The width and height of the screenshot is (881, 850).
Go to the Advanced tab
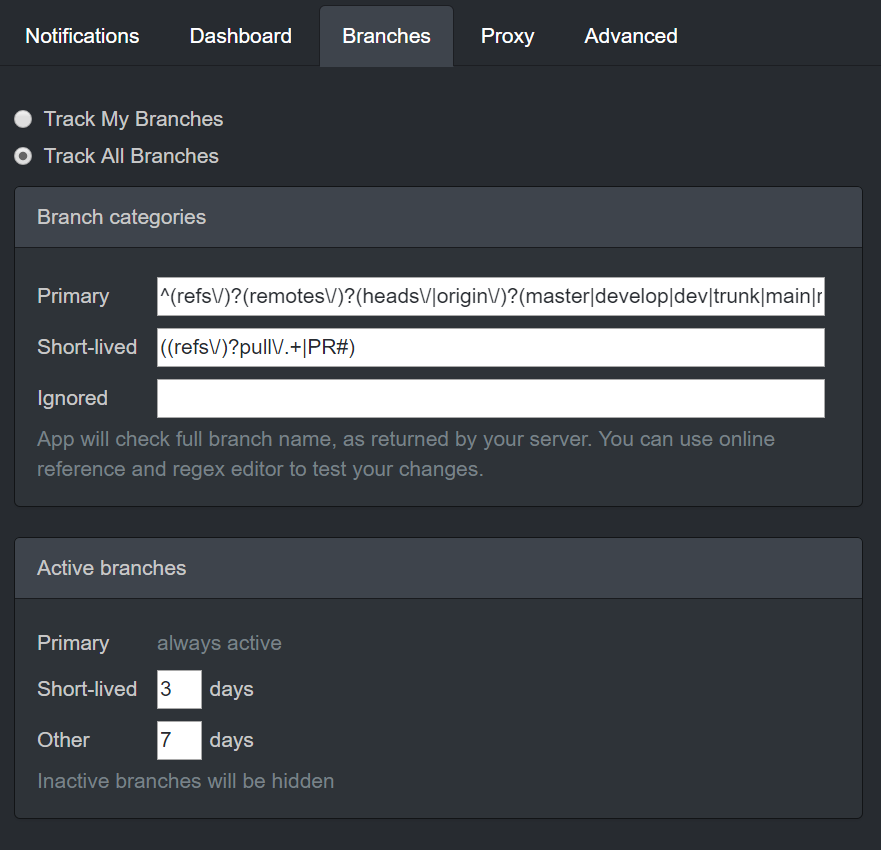630,36
